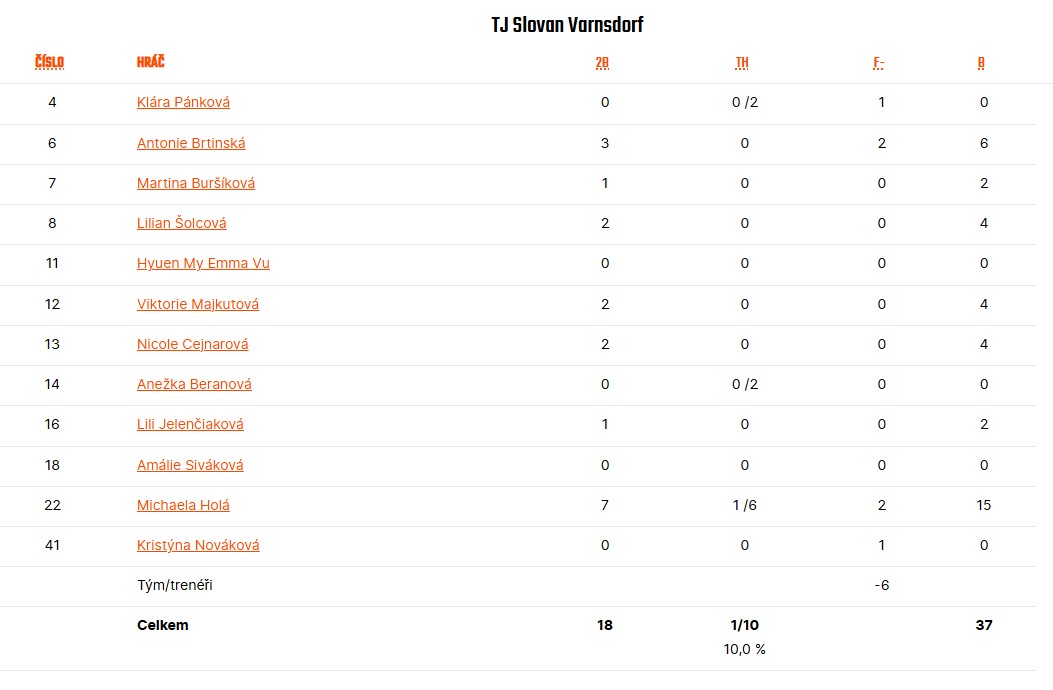Click the B points column header
1053x690 pixels.
click(x=981, y=63)
